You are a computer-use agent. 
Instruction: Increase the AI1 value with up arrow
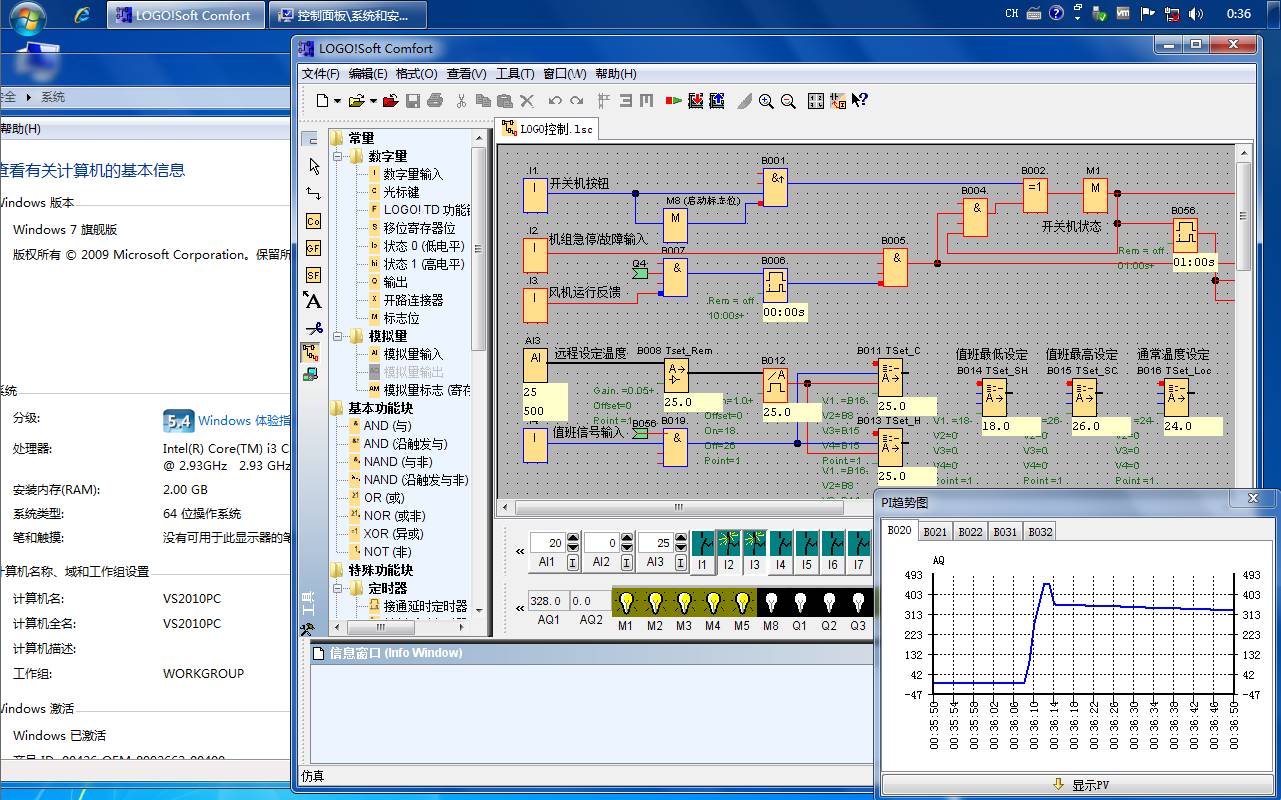click(x=573, y=538)
